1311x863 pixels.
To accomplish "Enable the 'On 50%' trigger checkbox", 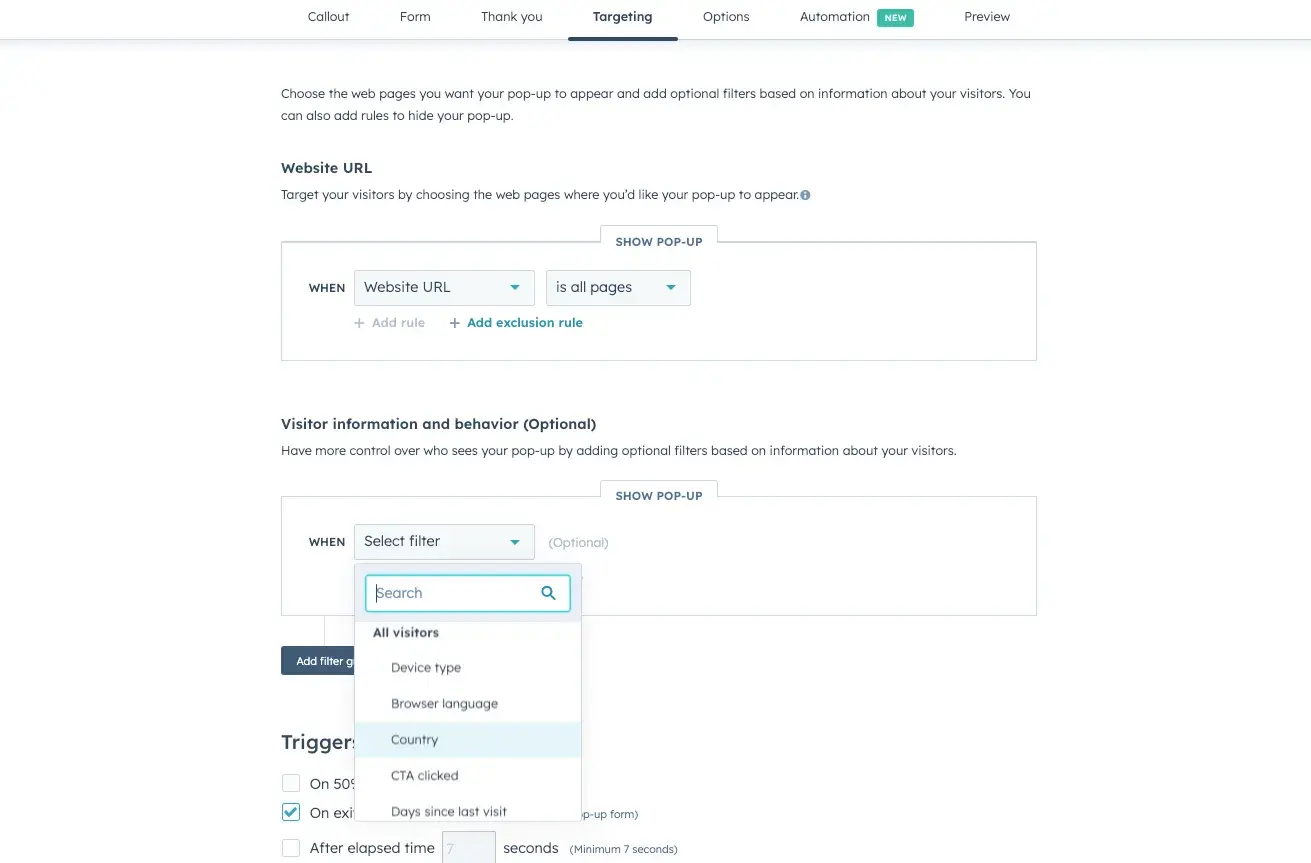I will tap(291, 783).
